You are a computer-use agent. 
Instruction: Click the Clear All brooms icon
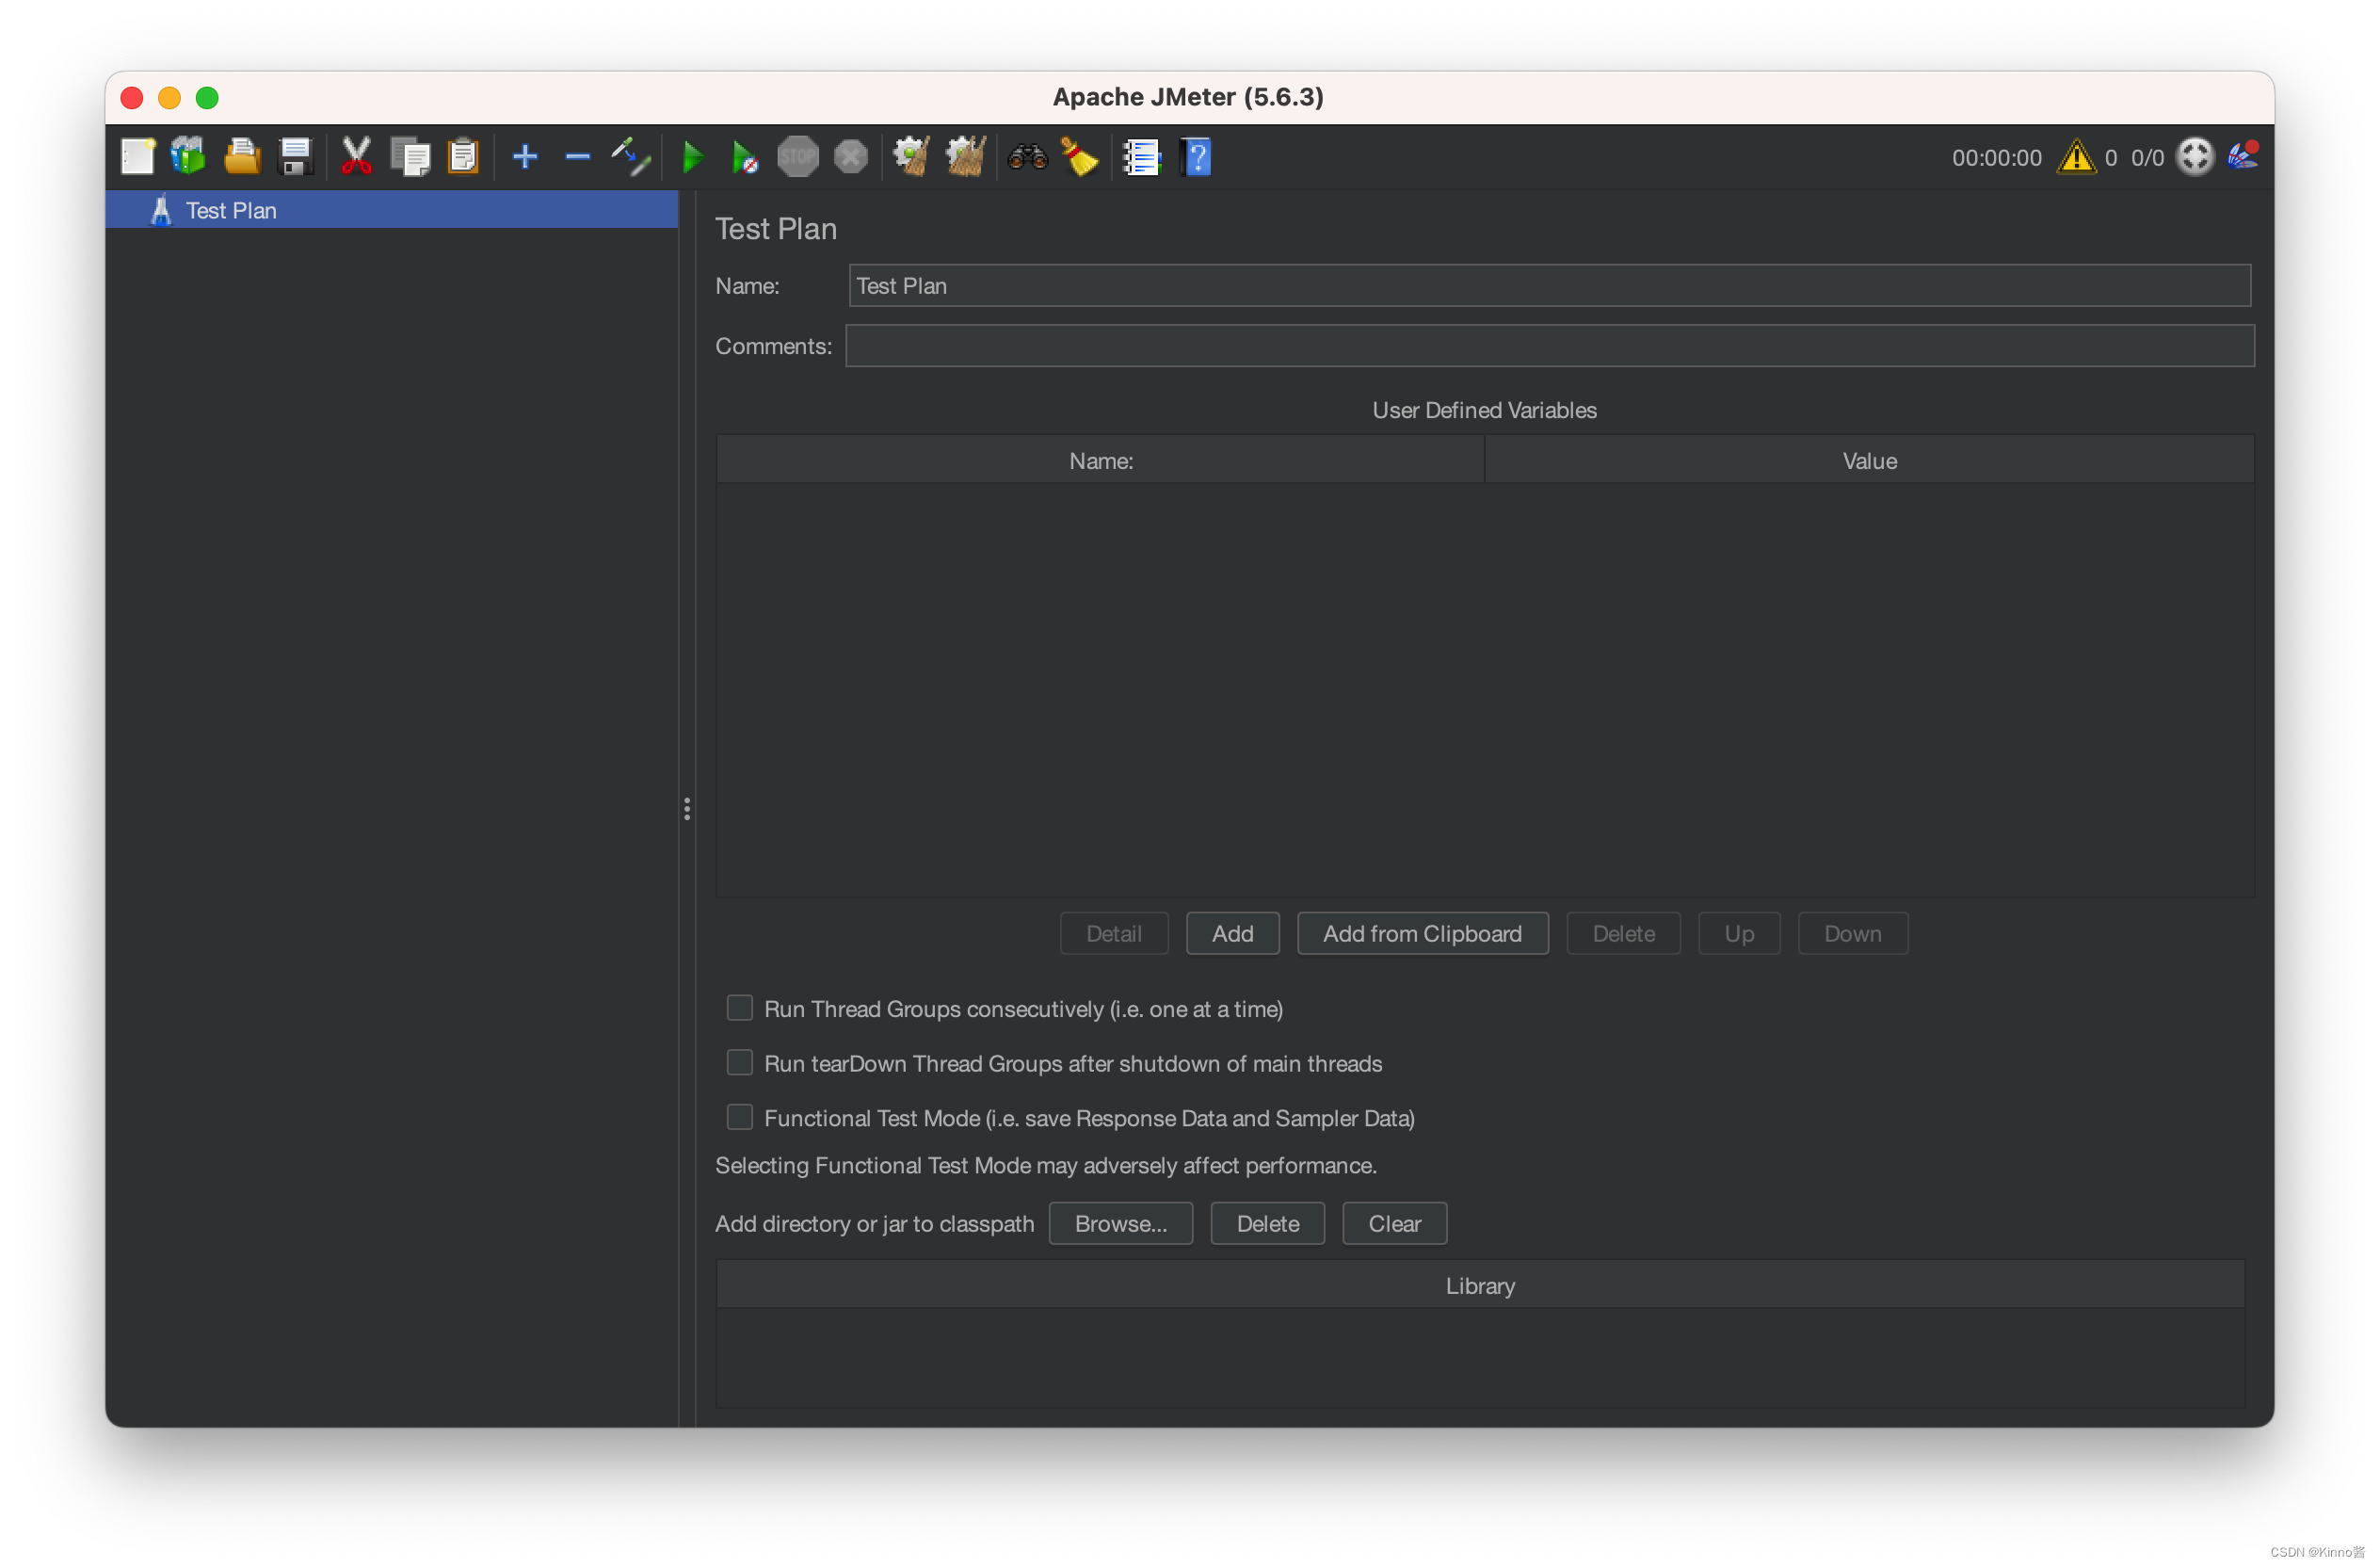965,157
